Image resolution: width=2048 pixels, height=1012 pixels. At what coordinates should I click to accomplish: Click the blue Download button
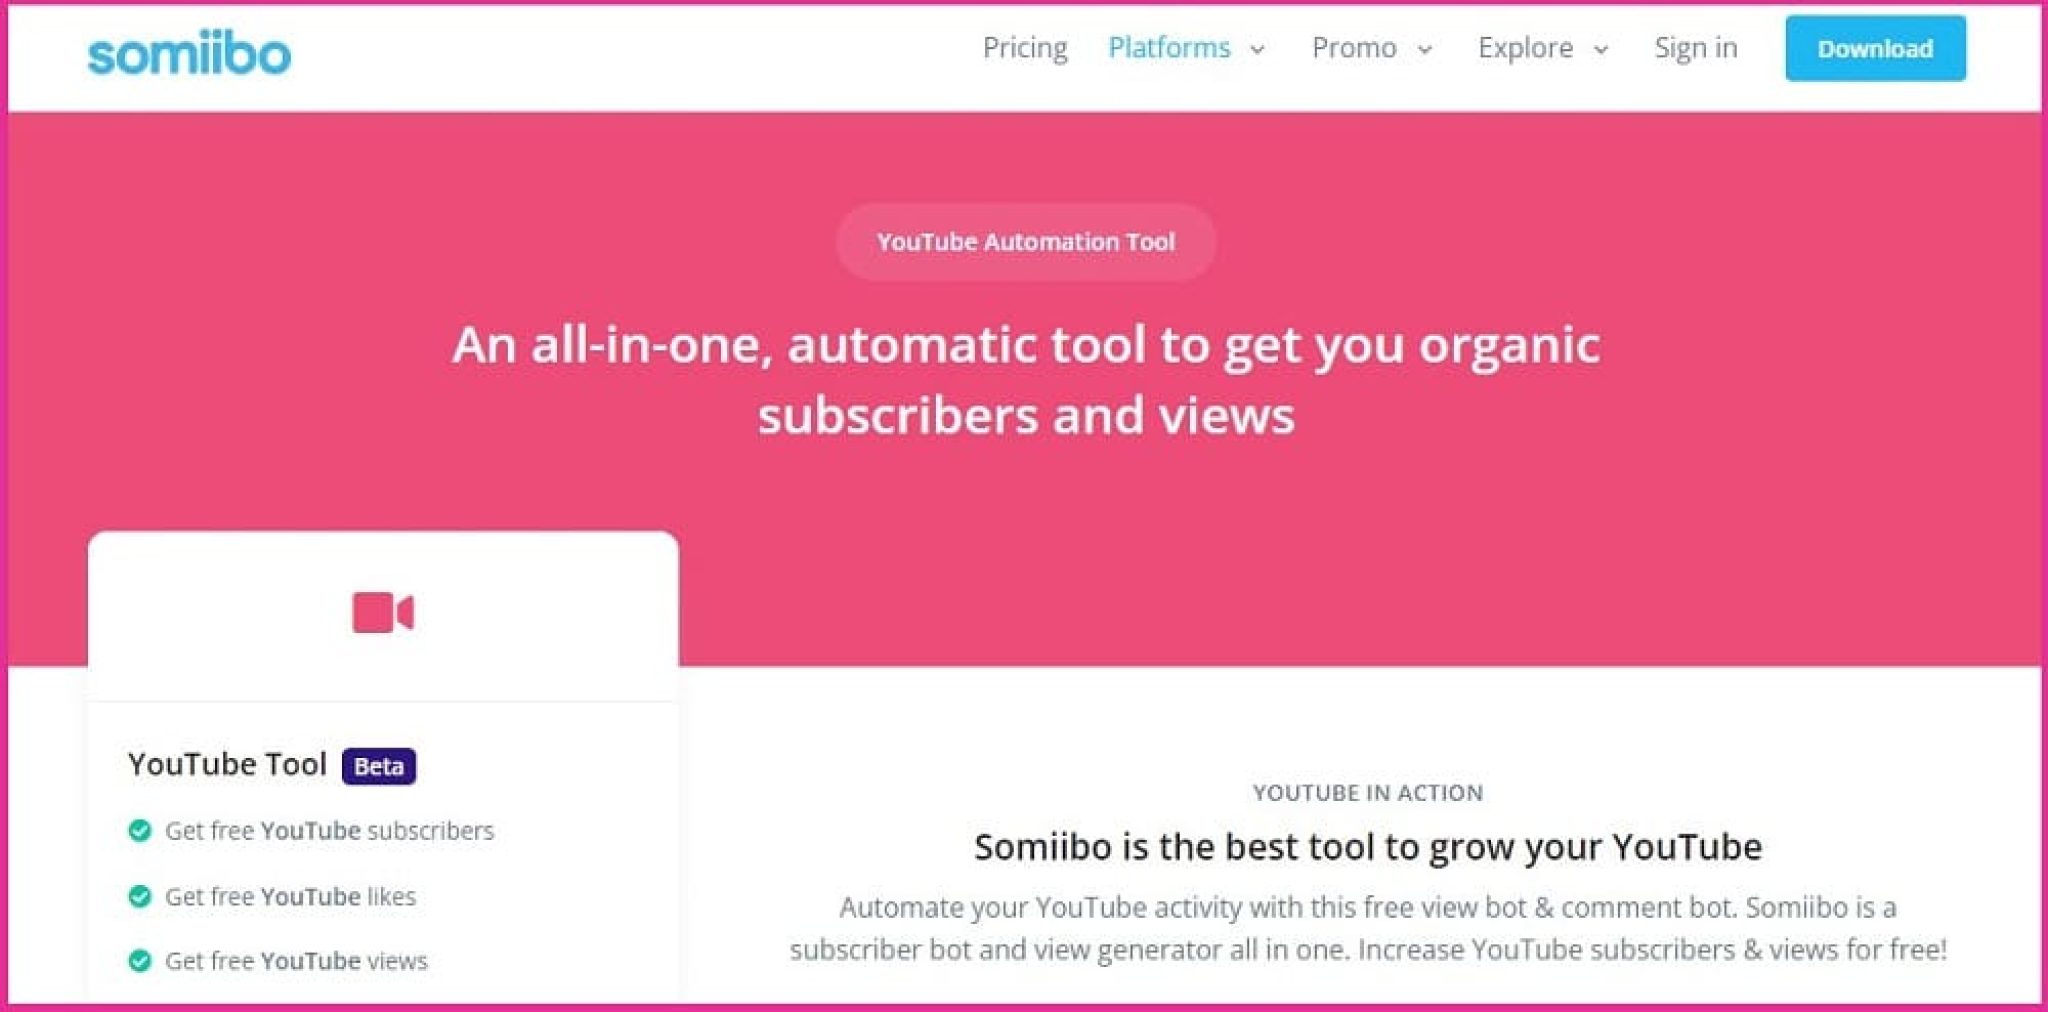point(1875,48)
